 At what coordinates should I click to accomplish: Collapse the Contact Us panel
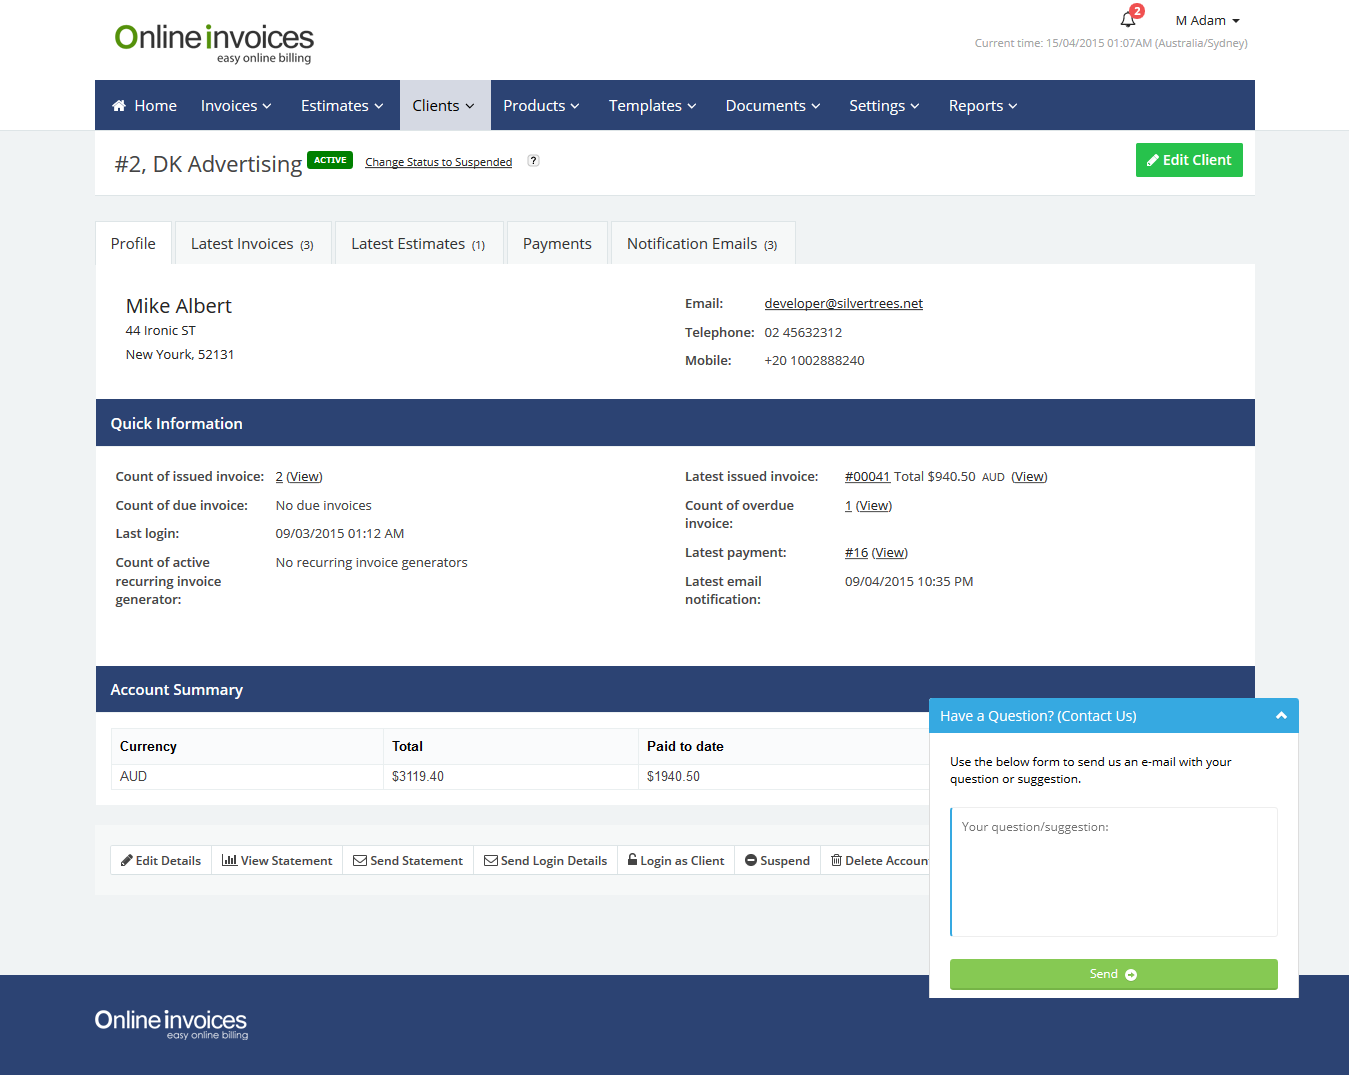[x=1281, y=716]
